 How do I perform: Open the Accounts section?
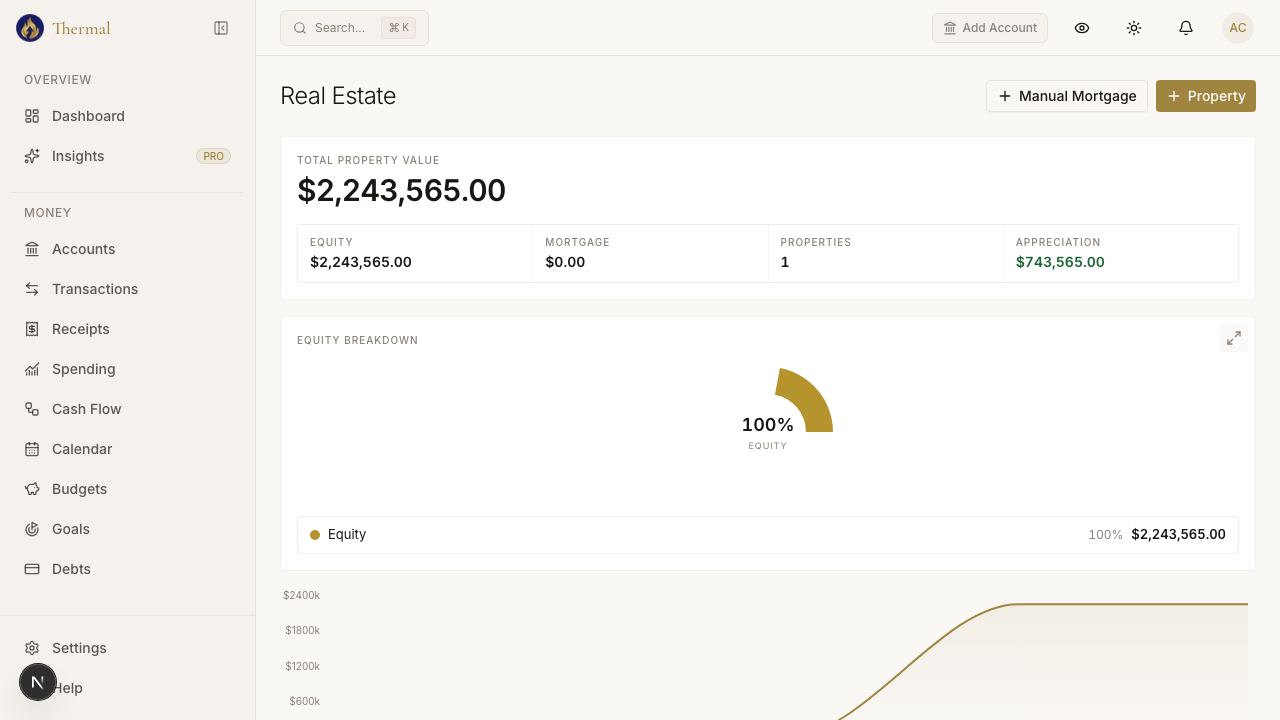(83, 249)
